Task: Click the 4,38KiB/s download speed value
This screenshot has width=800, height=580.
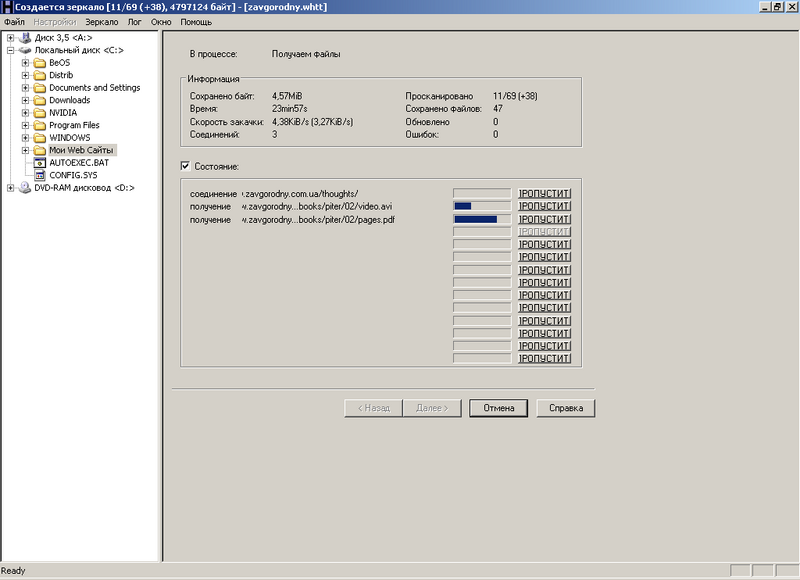Action: 312,122
